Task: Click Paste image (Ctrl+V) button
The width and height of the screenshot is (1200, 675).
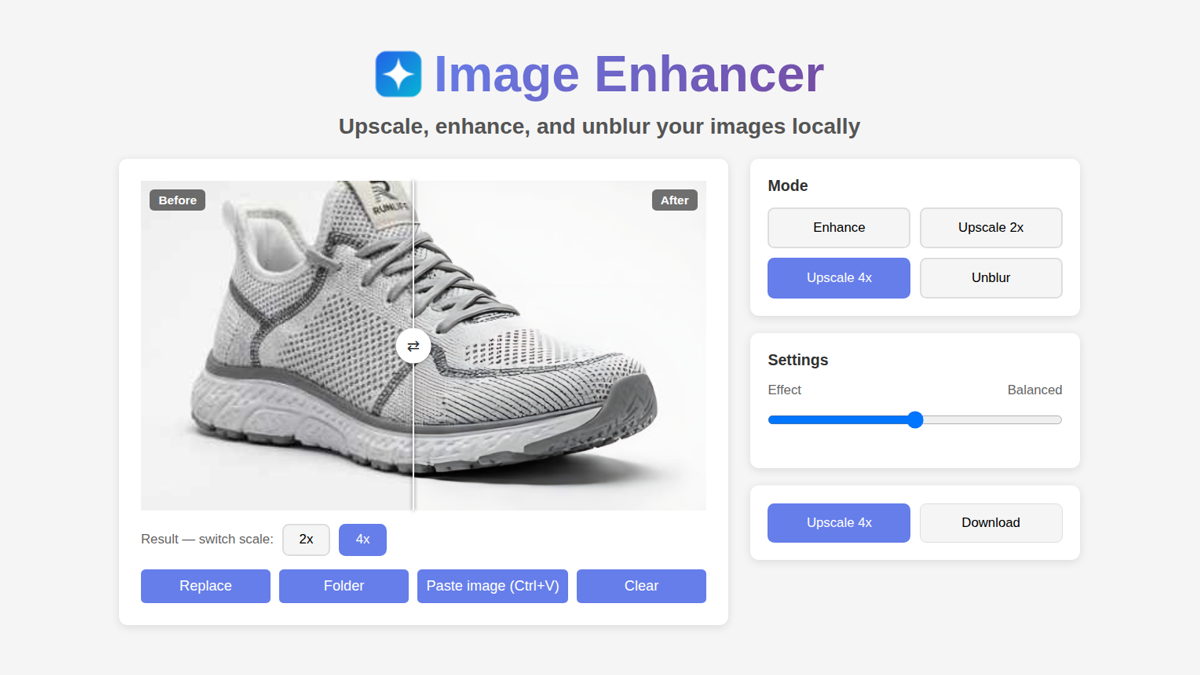Action: pyautogui.click(x=493, y=586)
